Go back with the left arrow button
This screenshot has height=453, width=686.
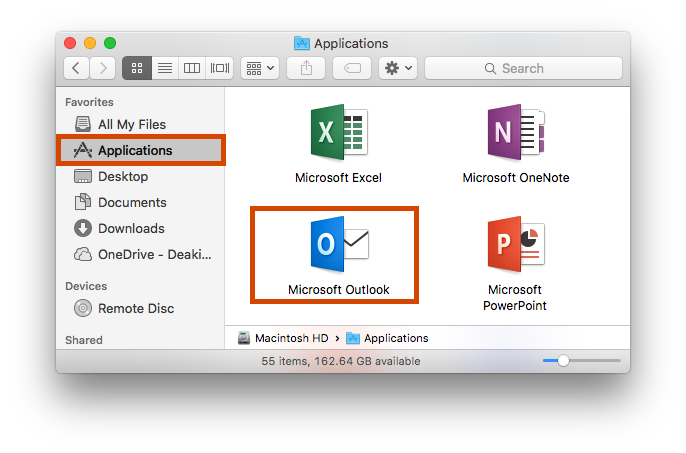click(x=77, y=68)
